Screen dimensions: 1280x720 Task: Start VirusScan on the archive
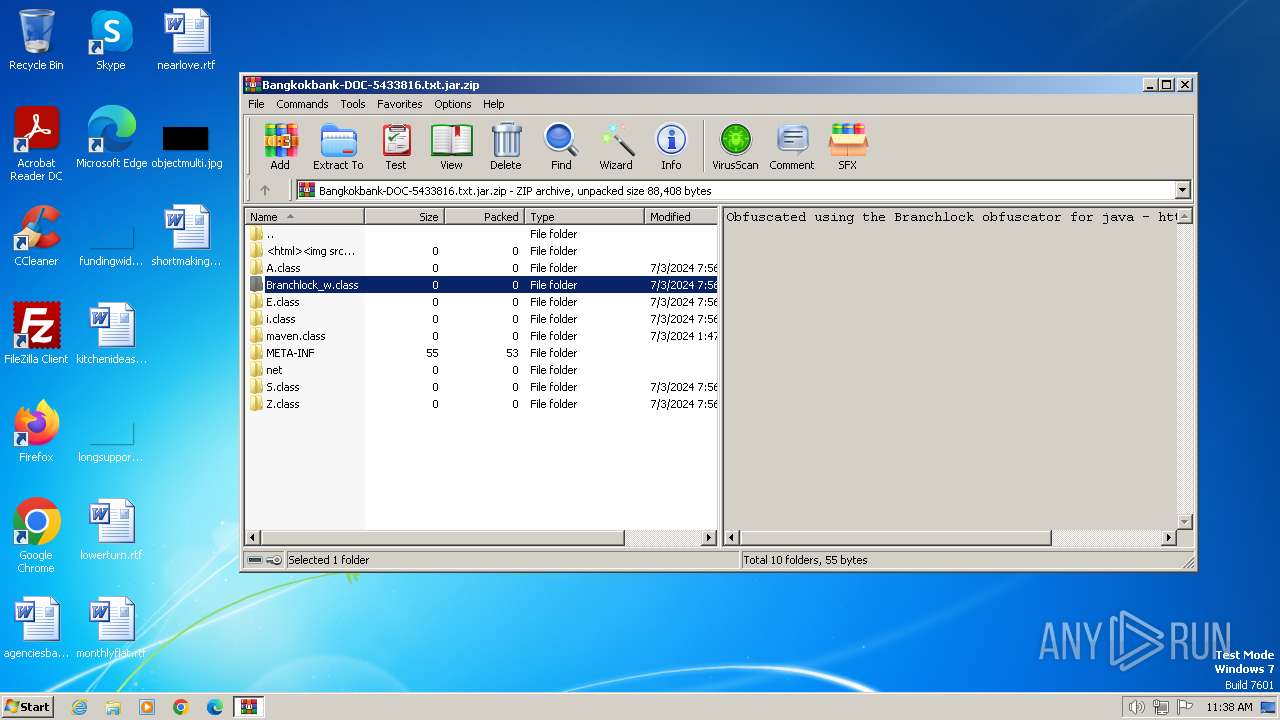click(735, 147)
